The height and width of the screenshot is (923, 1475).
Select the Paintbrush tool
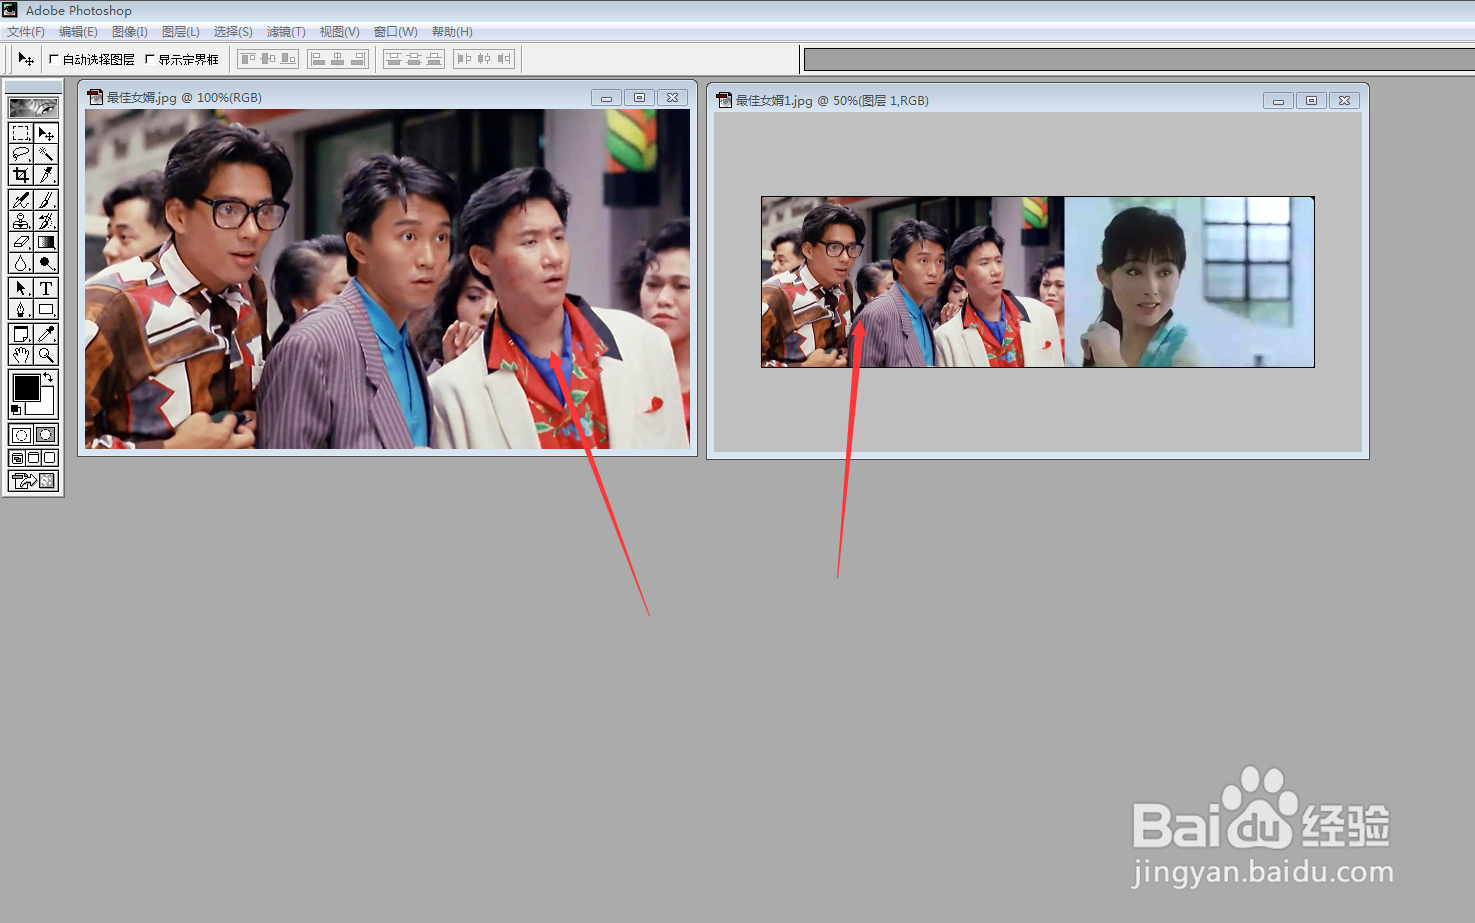[x=46, y=200]
